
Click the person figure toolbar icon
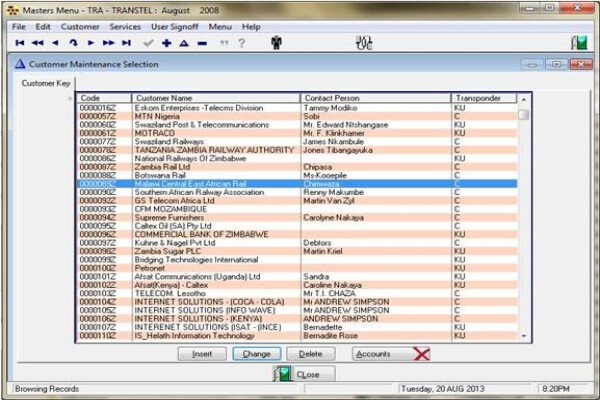click(276, 42)
